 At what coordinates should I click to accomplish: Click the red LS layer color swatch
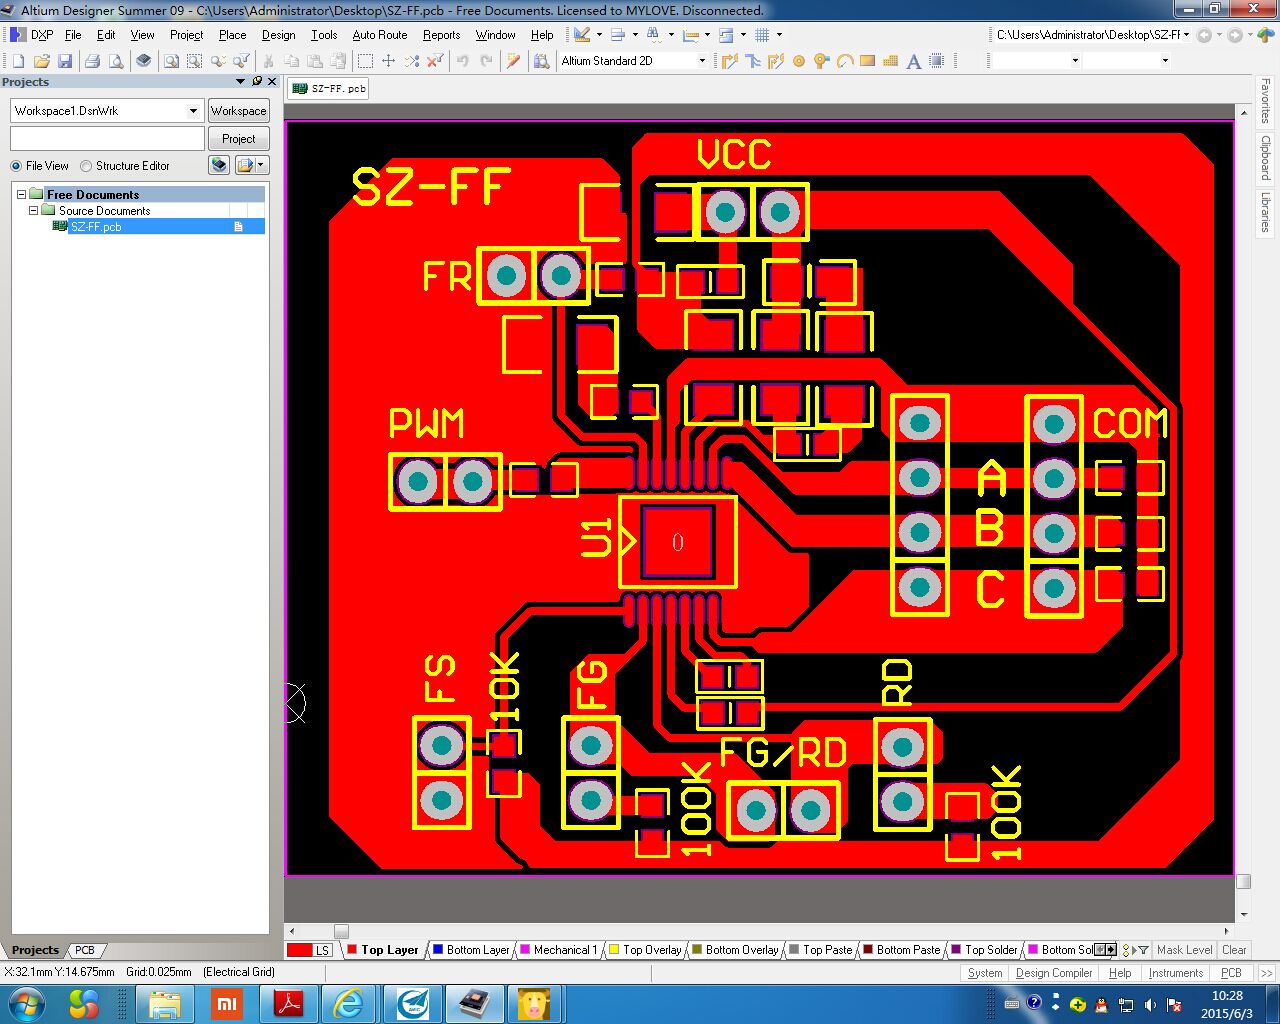299,950
